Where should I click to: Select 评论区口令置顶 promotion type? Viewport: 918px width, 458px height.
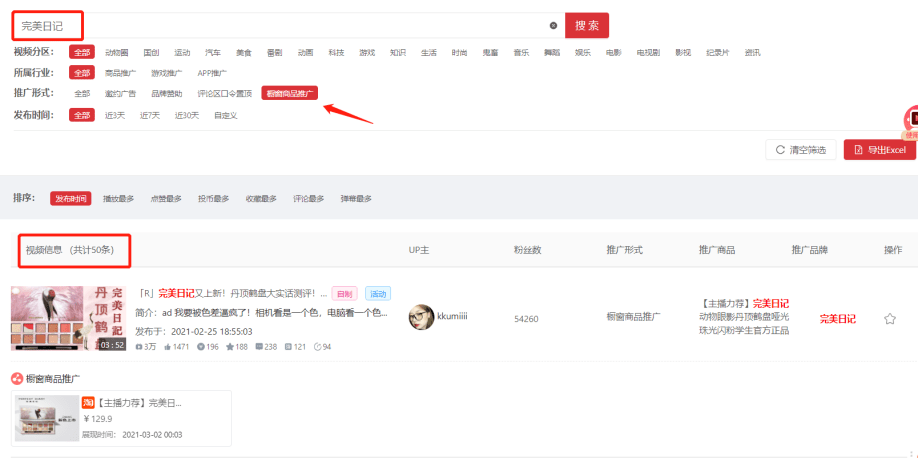225,93
